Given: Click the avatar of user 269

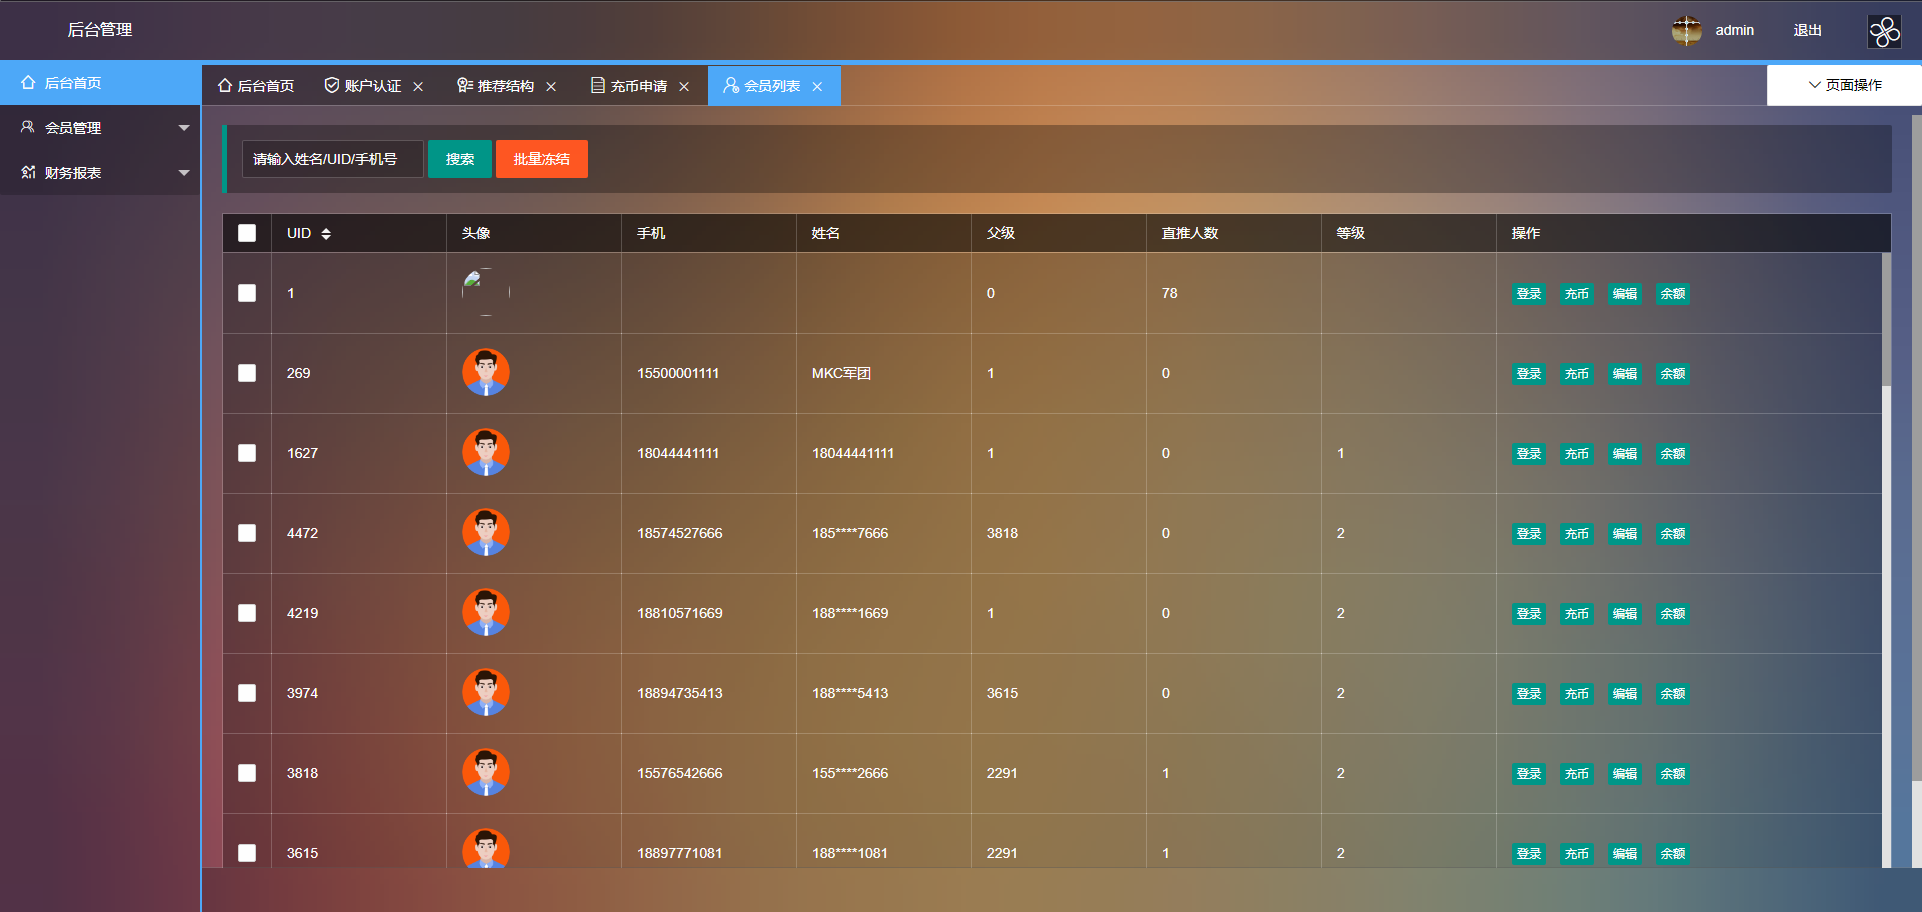Looking at the screenshot, I should tap(486, 372).
